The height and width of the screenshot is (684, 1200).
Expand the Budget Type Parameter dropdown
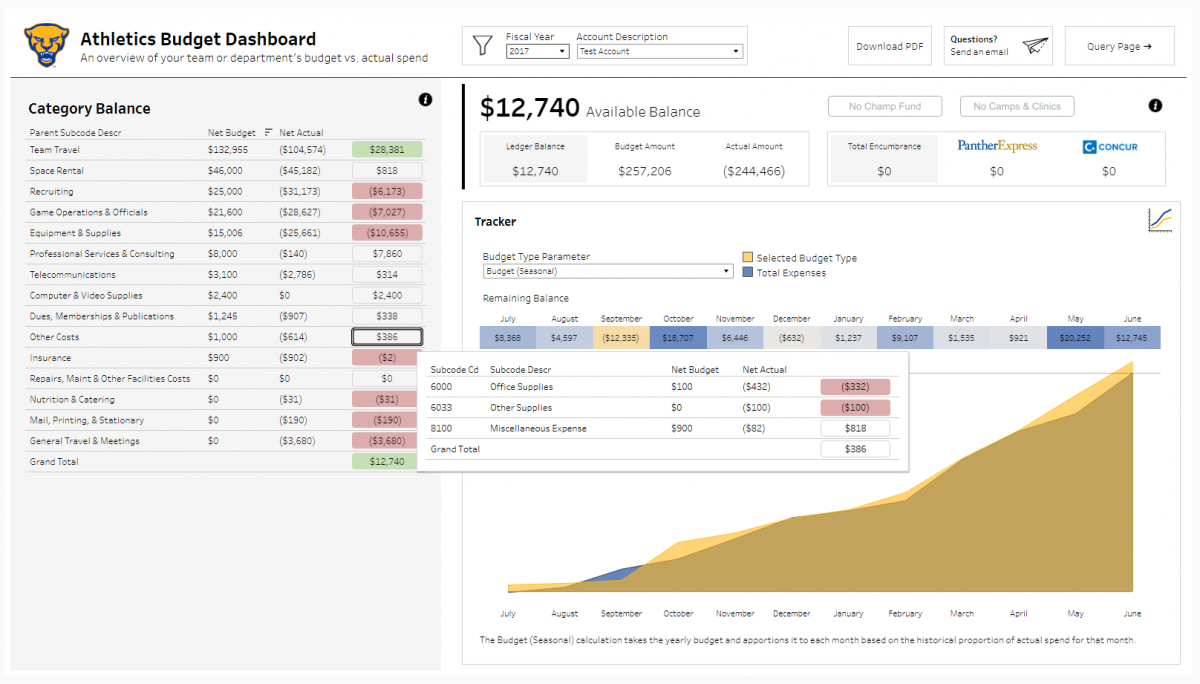click(x=608, y=271)
